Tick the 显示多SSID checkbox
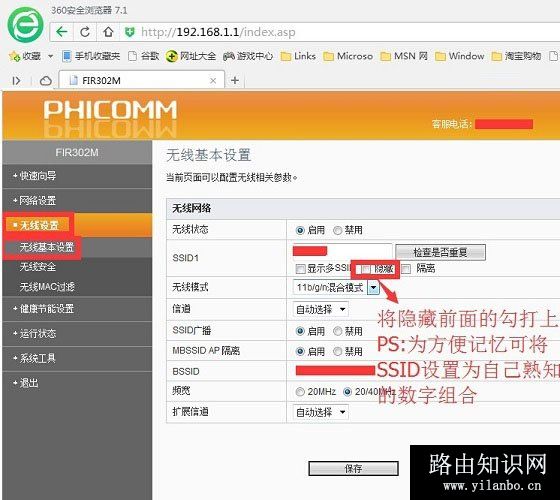560x500 pixels. coord(300,269)
